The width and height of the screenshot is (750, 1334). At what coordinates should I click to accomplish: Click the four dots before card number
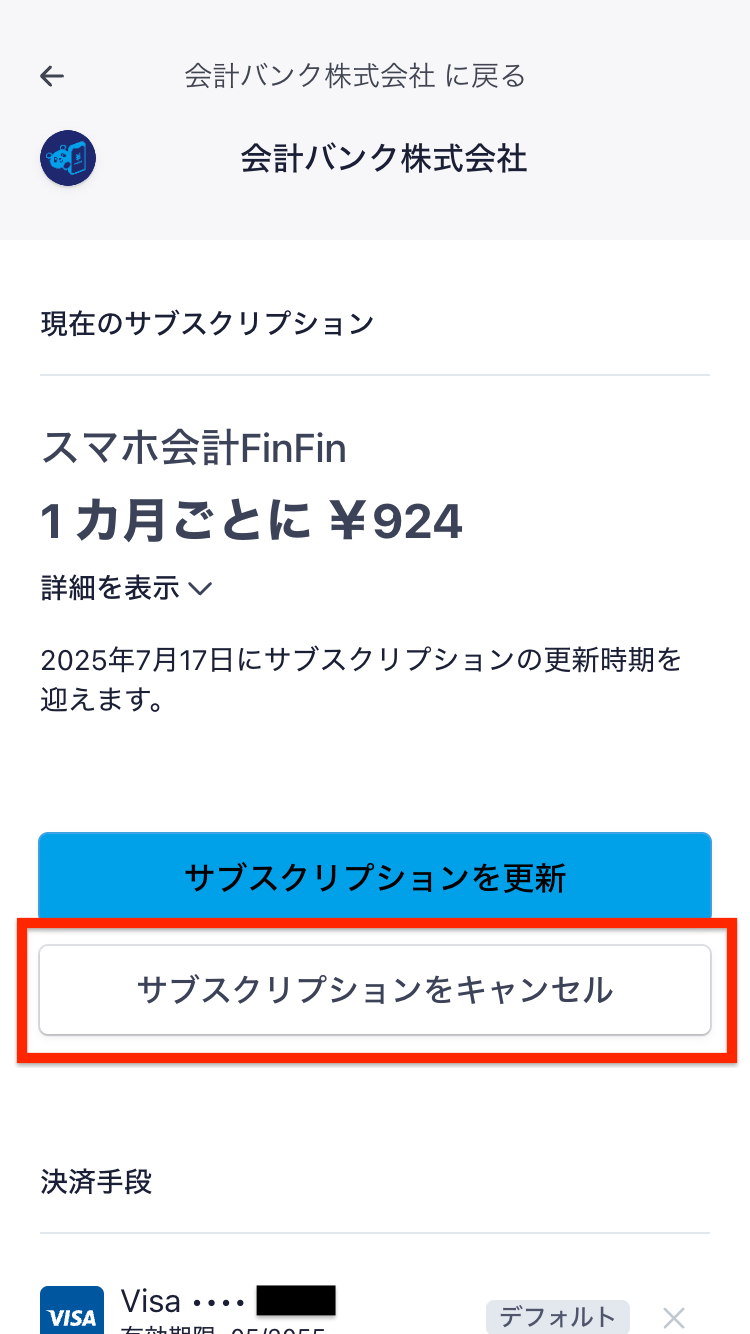[x=218, y=1302]
